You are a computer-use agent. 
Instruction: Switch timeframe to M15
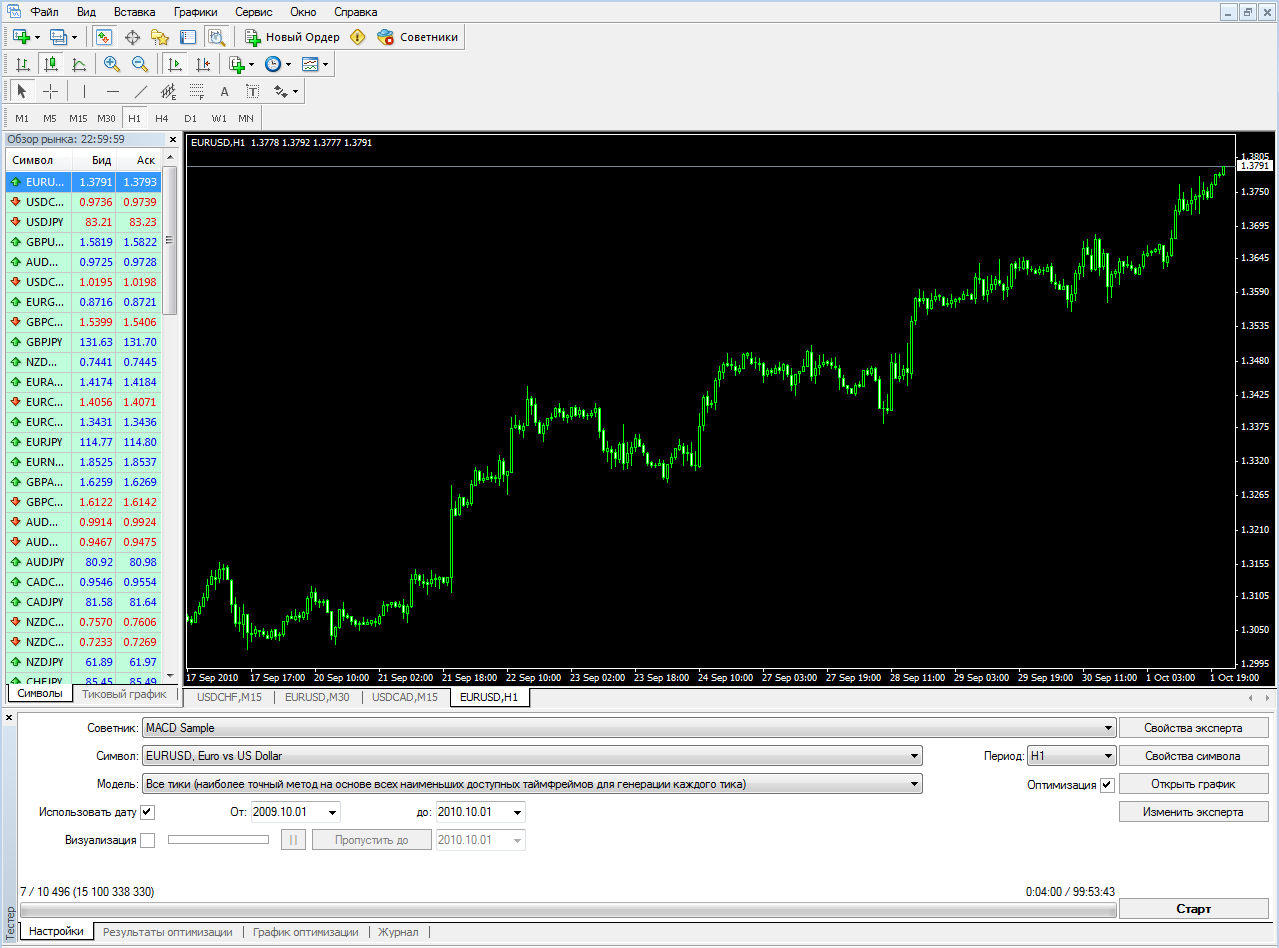tap(78, 118)
